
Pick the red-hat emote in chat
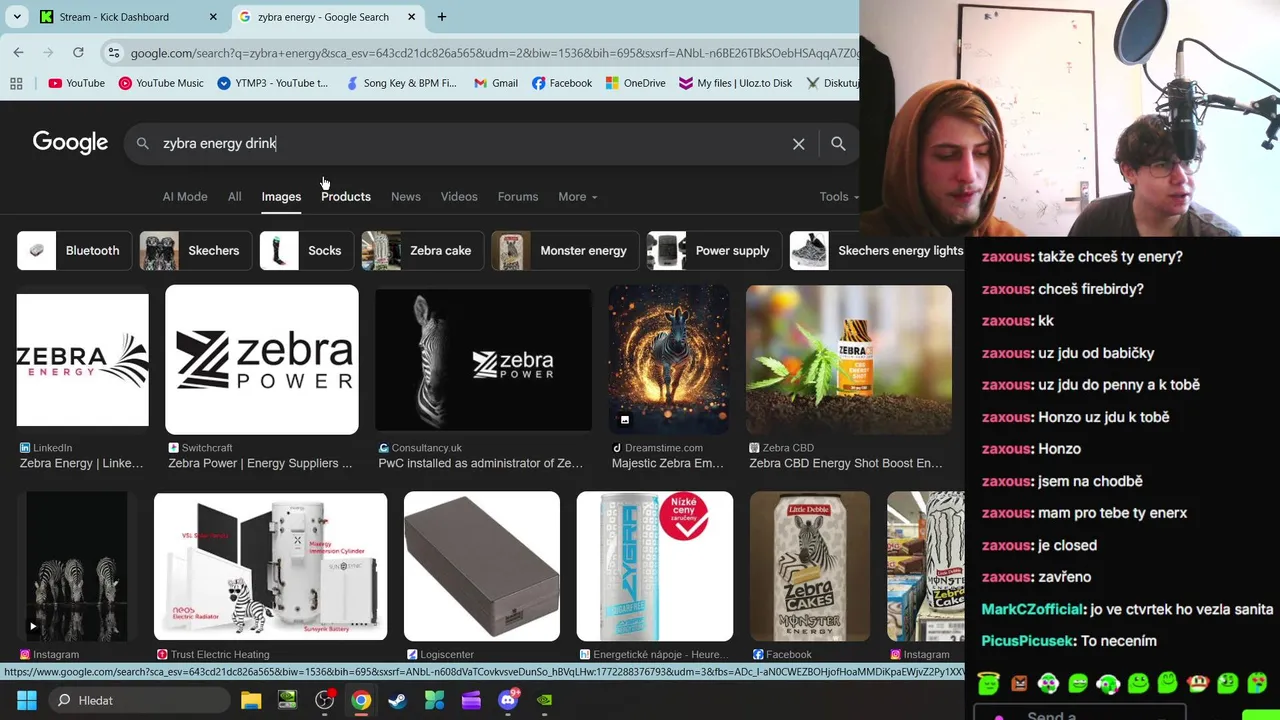tap(1198, 684)
